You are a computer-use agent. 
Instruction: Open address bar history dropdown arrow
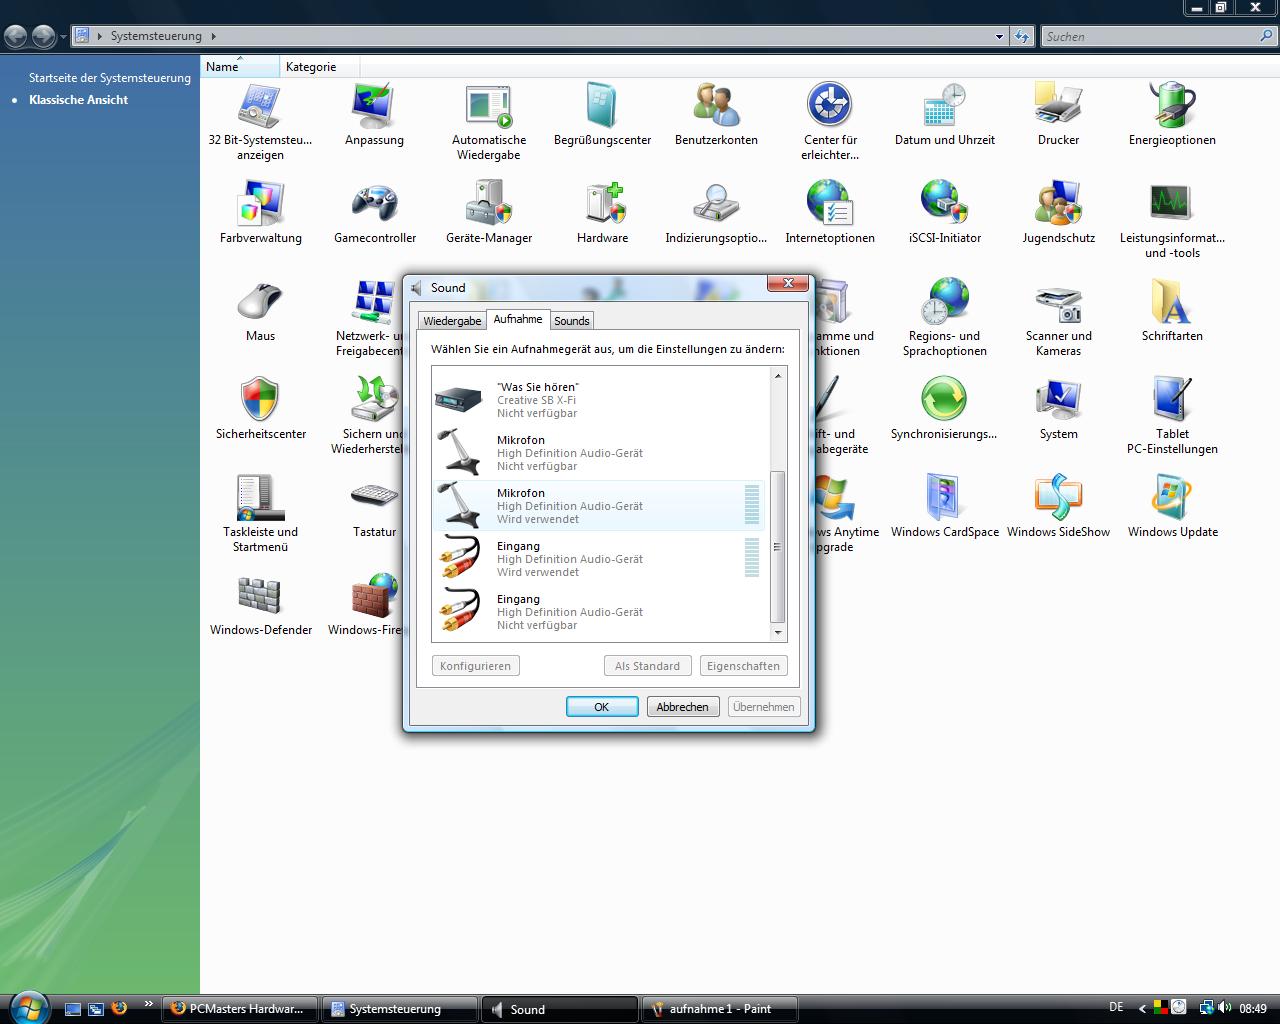[x=999, y=37]
